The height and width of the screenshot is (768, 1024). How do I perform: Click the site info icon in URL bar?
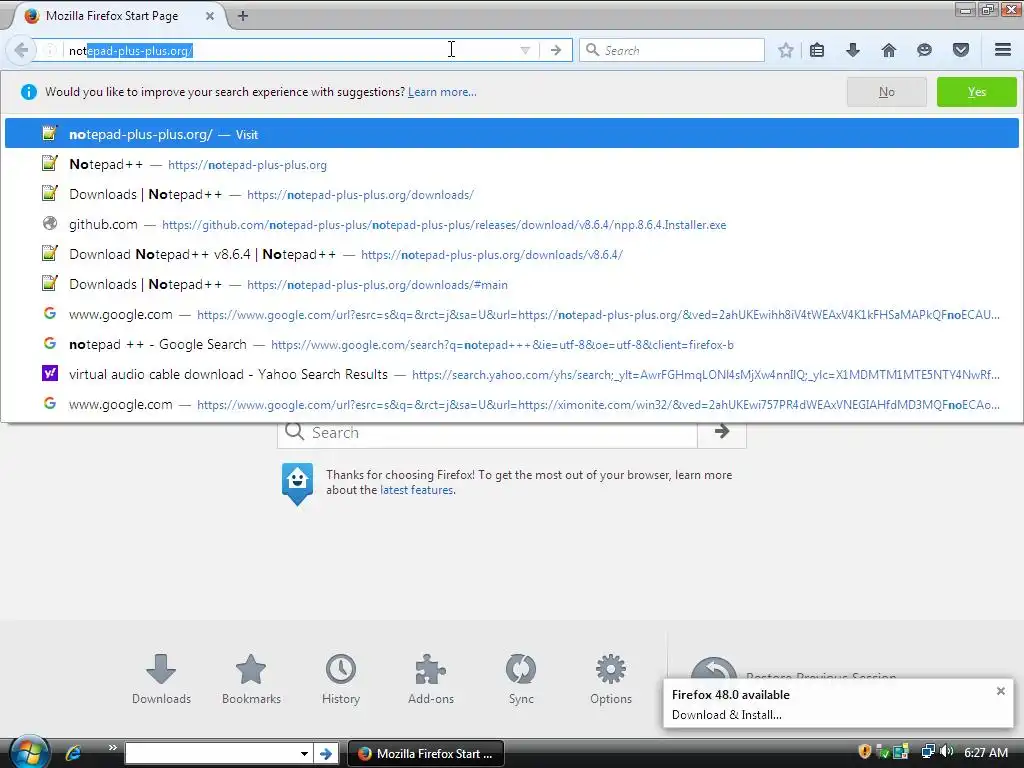coord(50,50)
